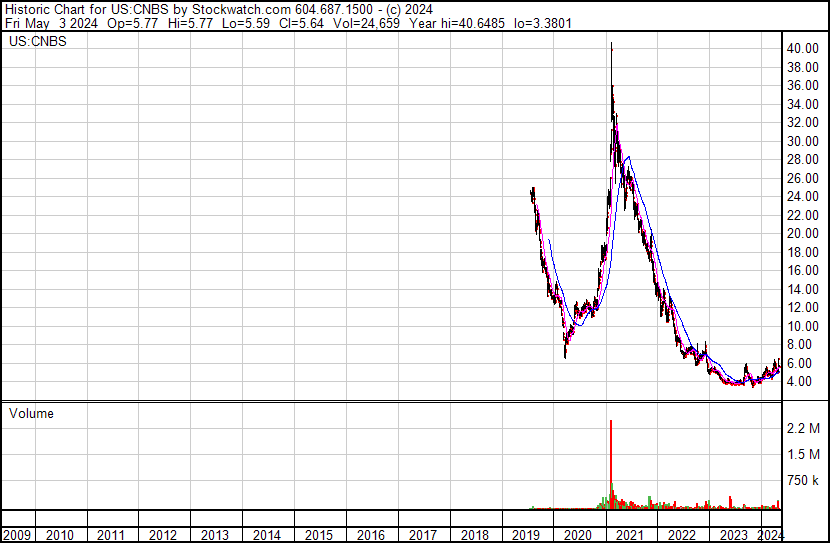
Task: Click the 22.00 price axis label
Action: point(802,215)
